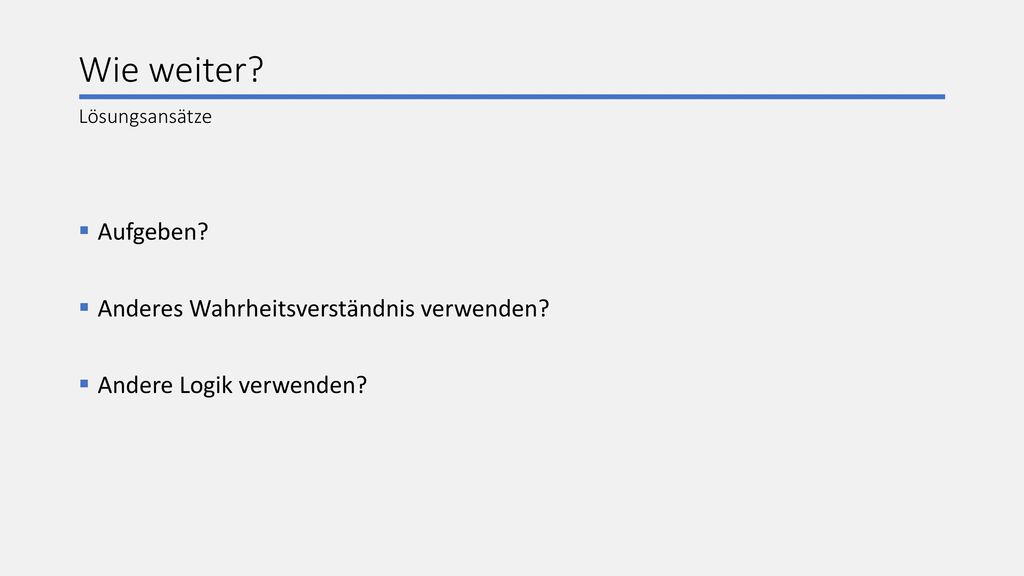Click the blue bullet before Andere Logik

(84, 383)
